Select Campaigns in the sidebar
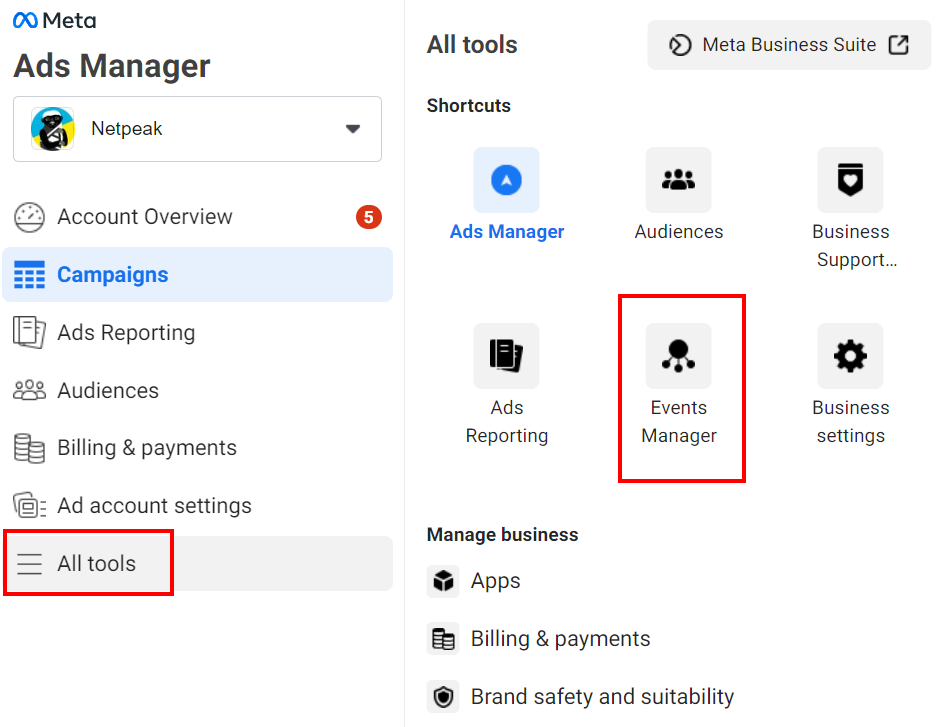The width and height of the screenshot is (945, 727). click(x=197, y=275)
